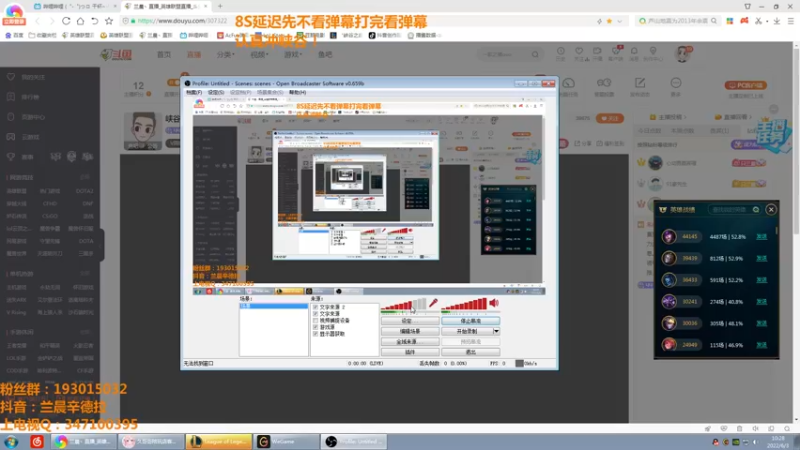The image size is (800, 450).
Task: Toggle the second 文字来源 checkbox
Action: (315, 314)
